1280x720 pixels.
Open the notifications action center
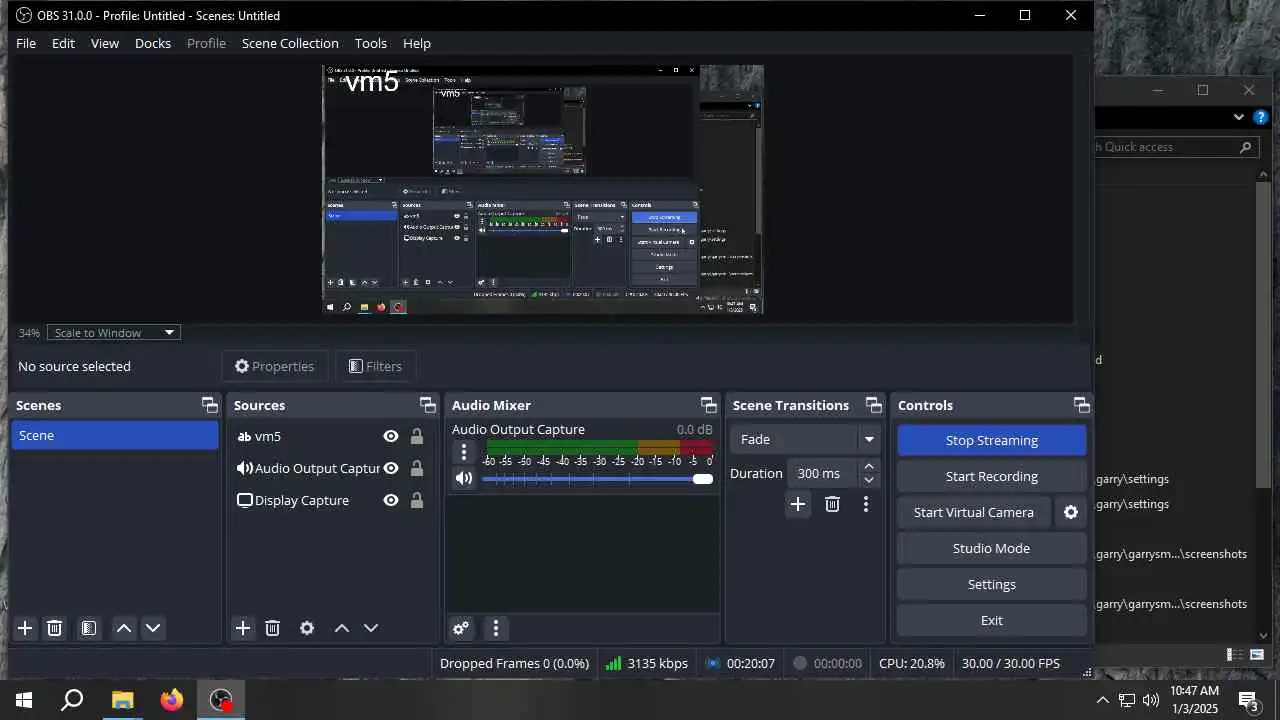1248,700
